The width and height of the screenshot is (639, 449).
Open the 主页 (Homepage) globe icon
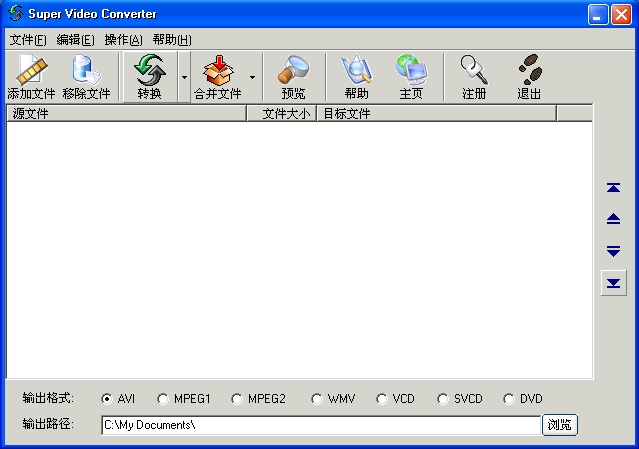tap(411, 77)
